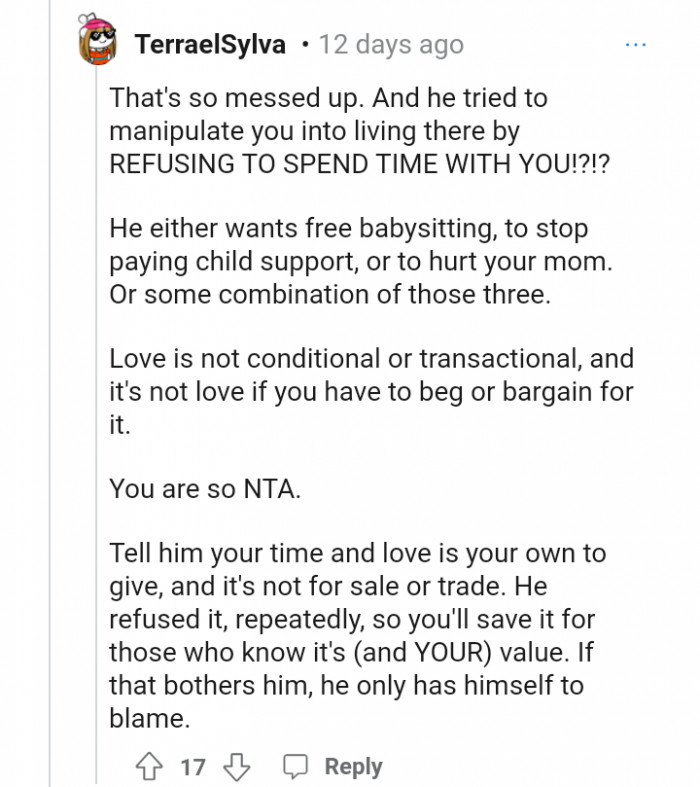Click the speech bubble reply icon

[296, 766]
